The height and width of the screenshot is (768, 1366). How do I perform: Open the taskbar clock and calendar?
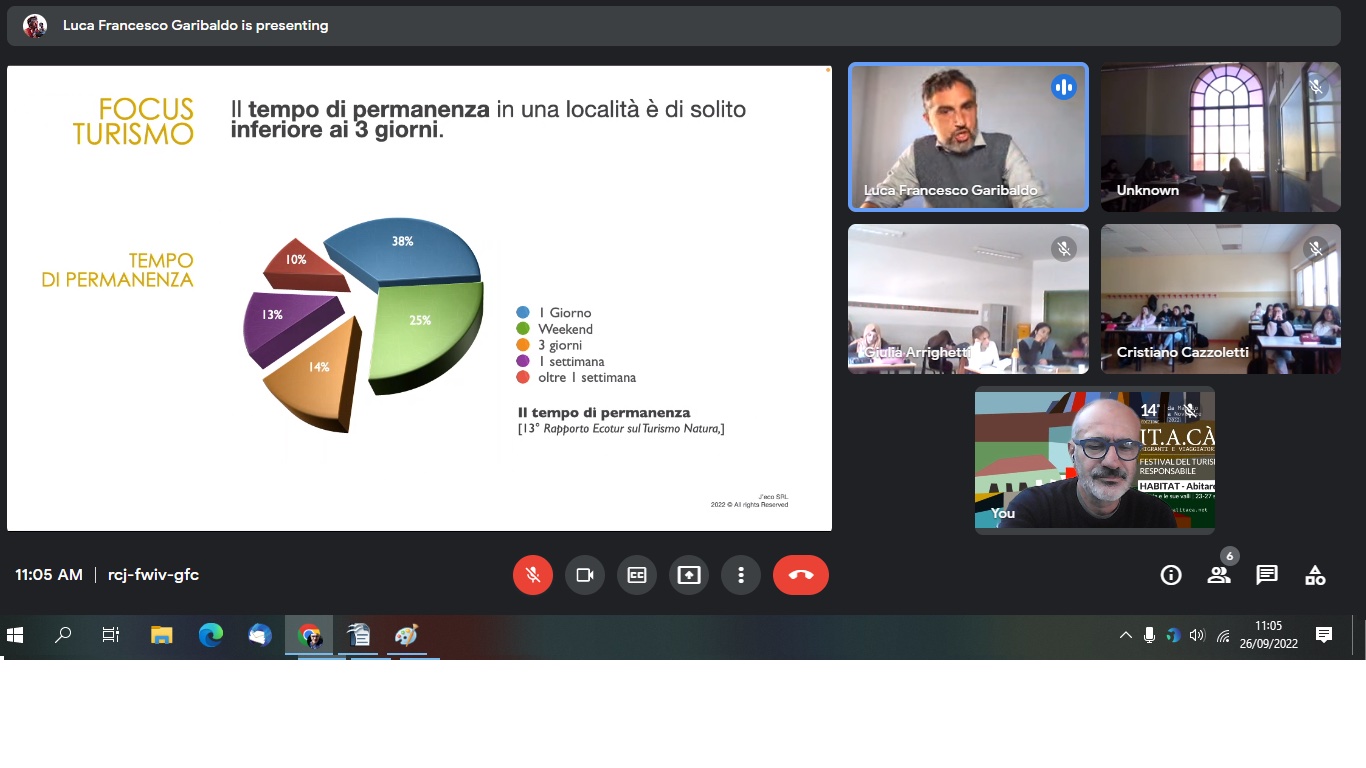pyautogui.click(x=1268, y=635)
